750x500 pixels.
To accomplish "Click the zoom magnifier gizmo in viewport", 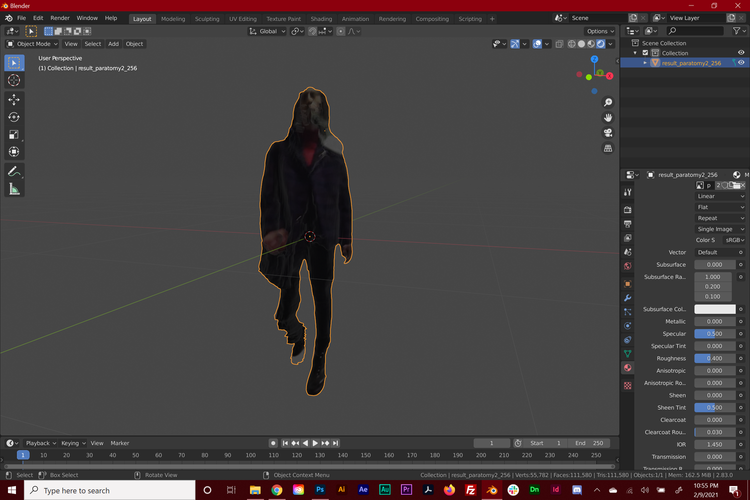I will 608,103.
